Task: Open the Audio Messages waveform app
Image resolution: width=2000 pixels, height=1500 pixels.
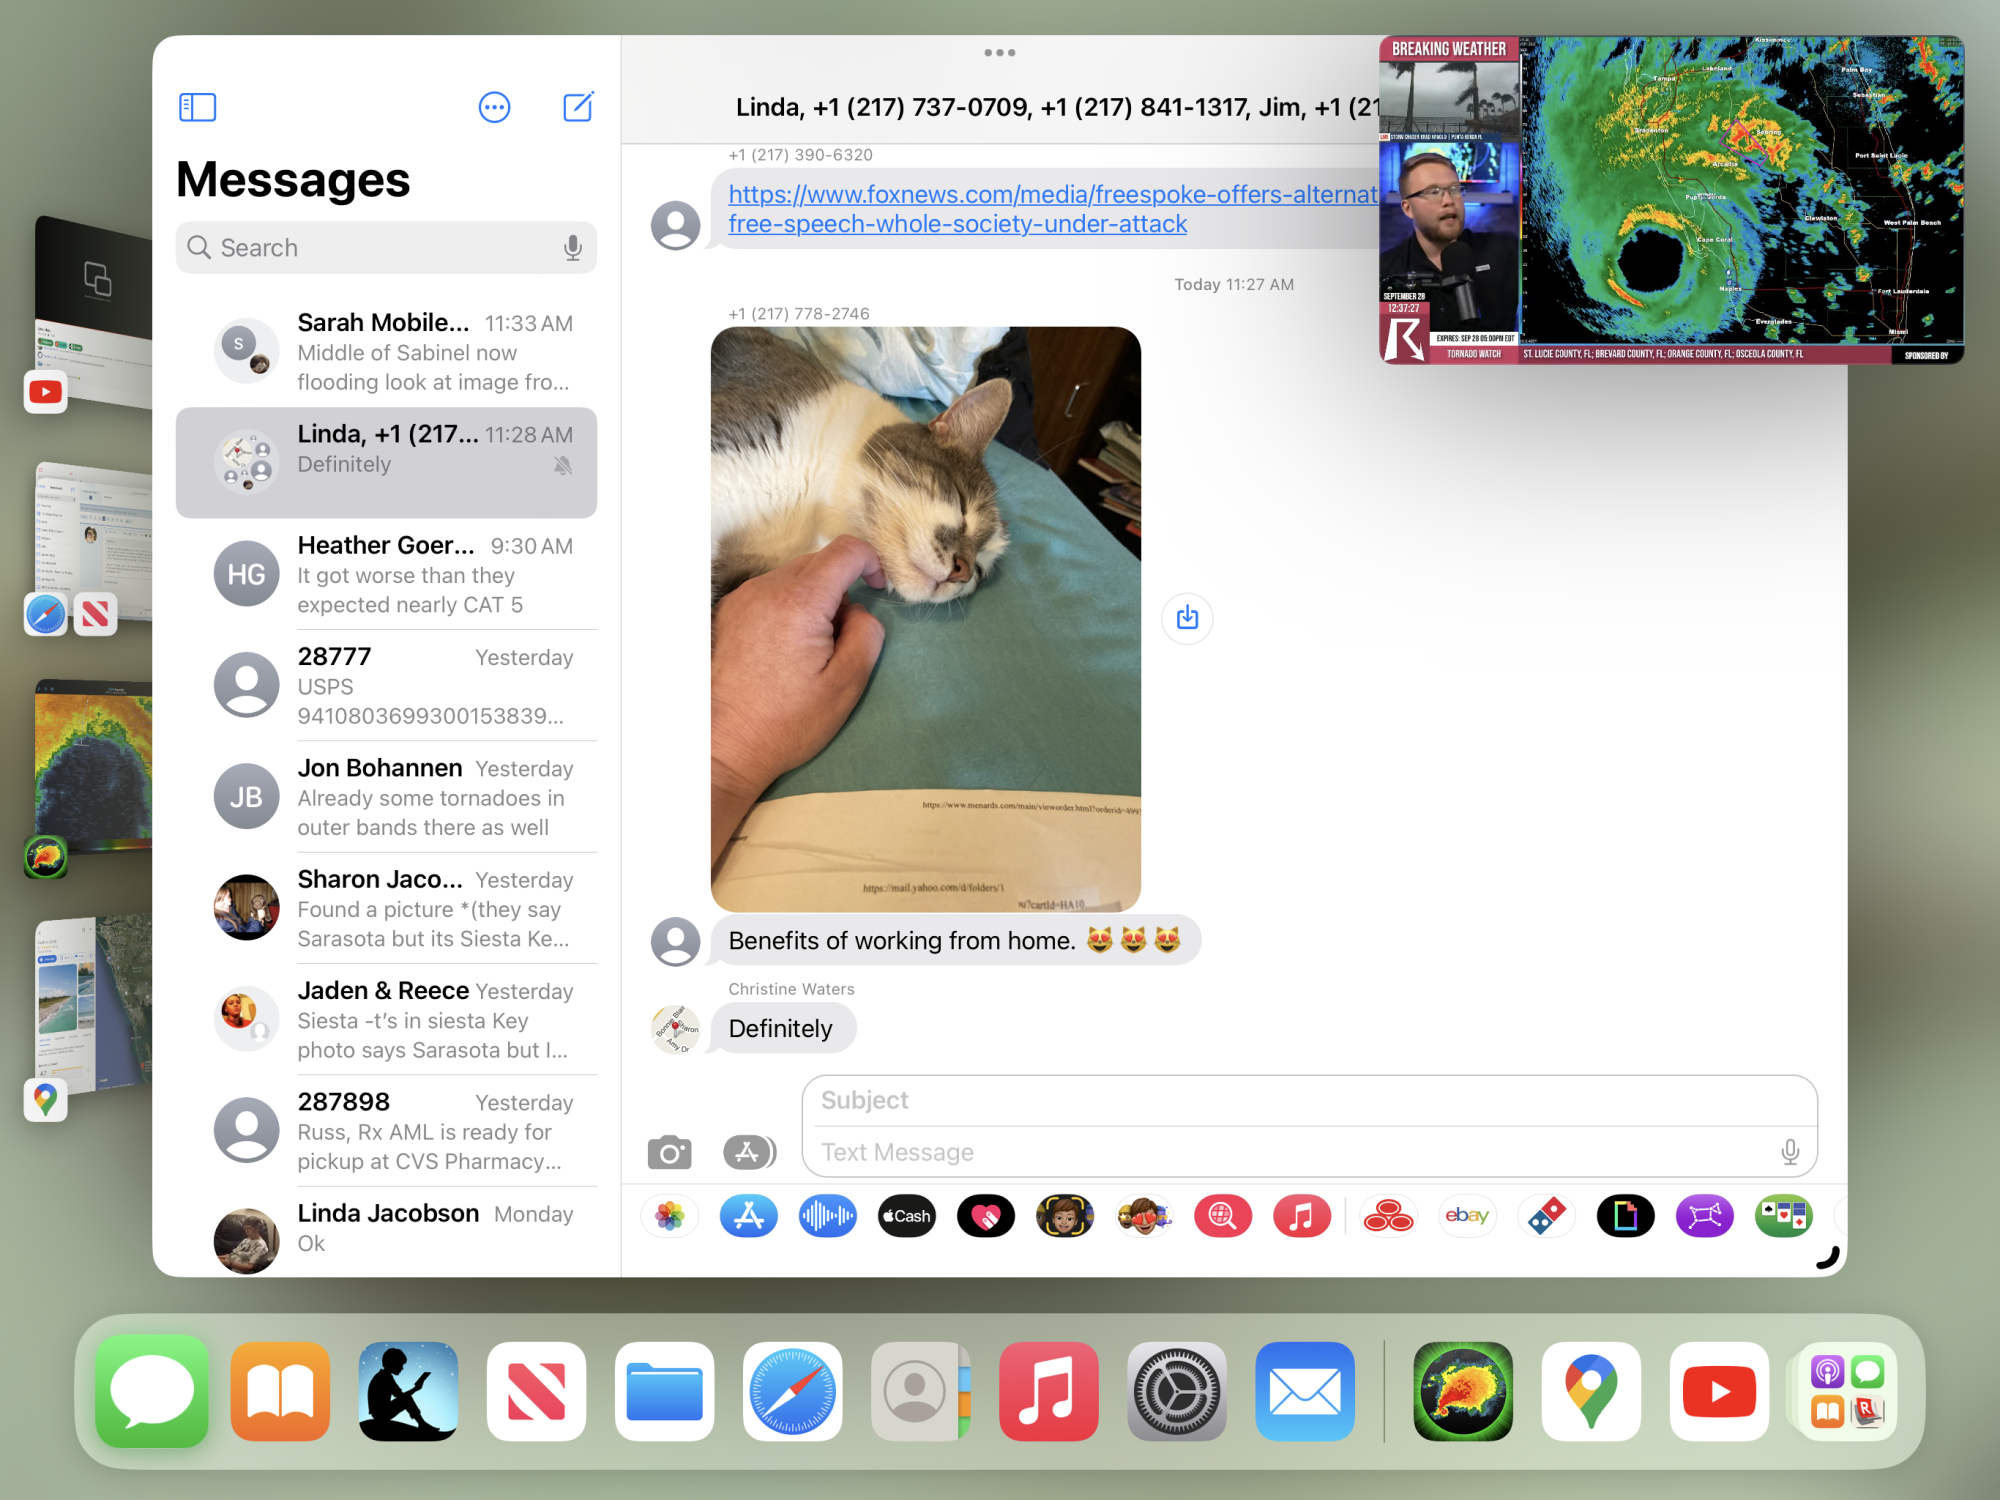Action: (x=827, y=1216)
